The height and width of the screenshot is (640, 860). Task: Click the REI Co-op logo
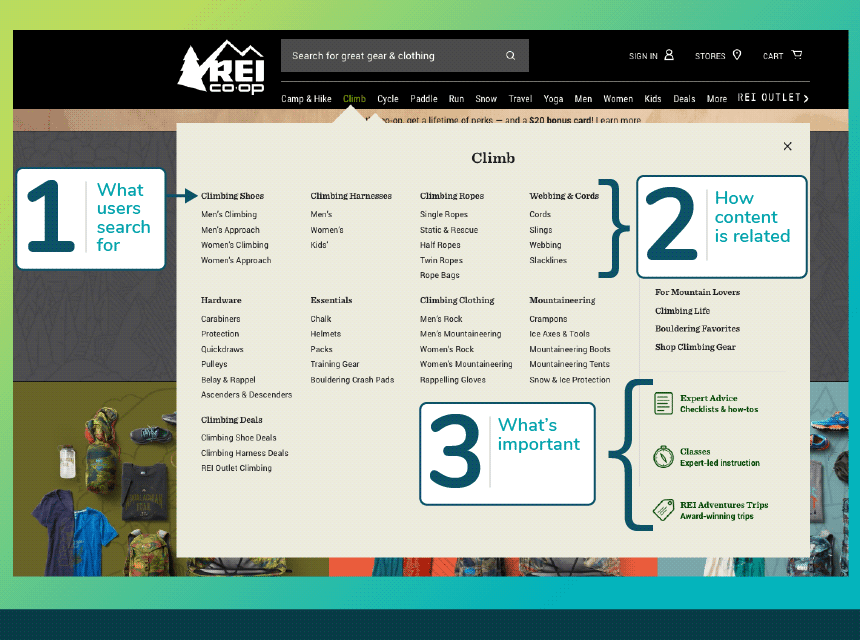tap(220, 68)
